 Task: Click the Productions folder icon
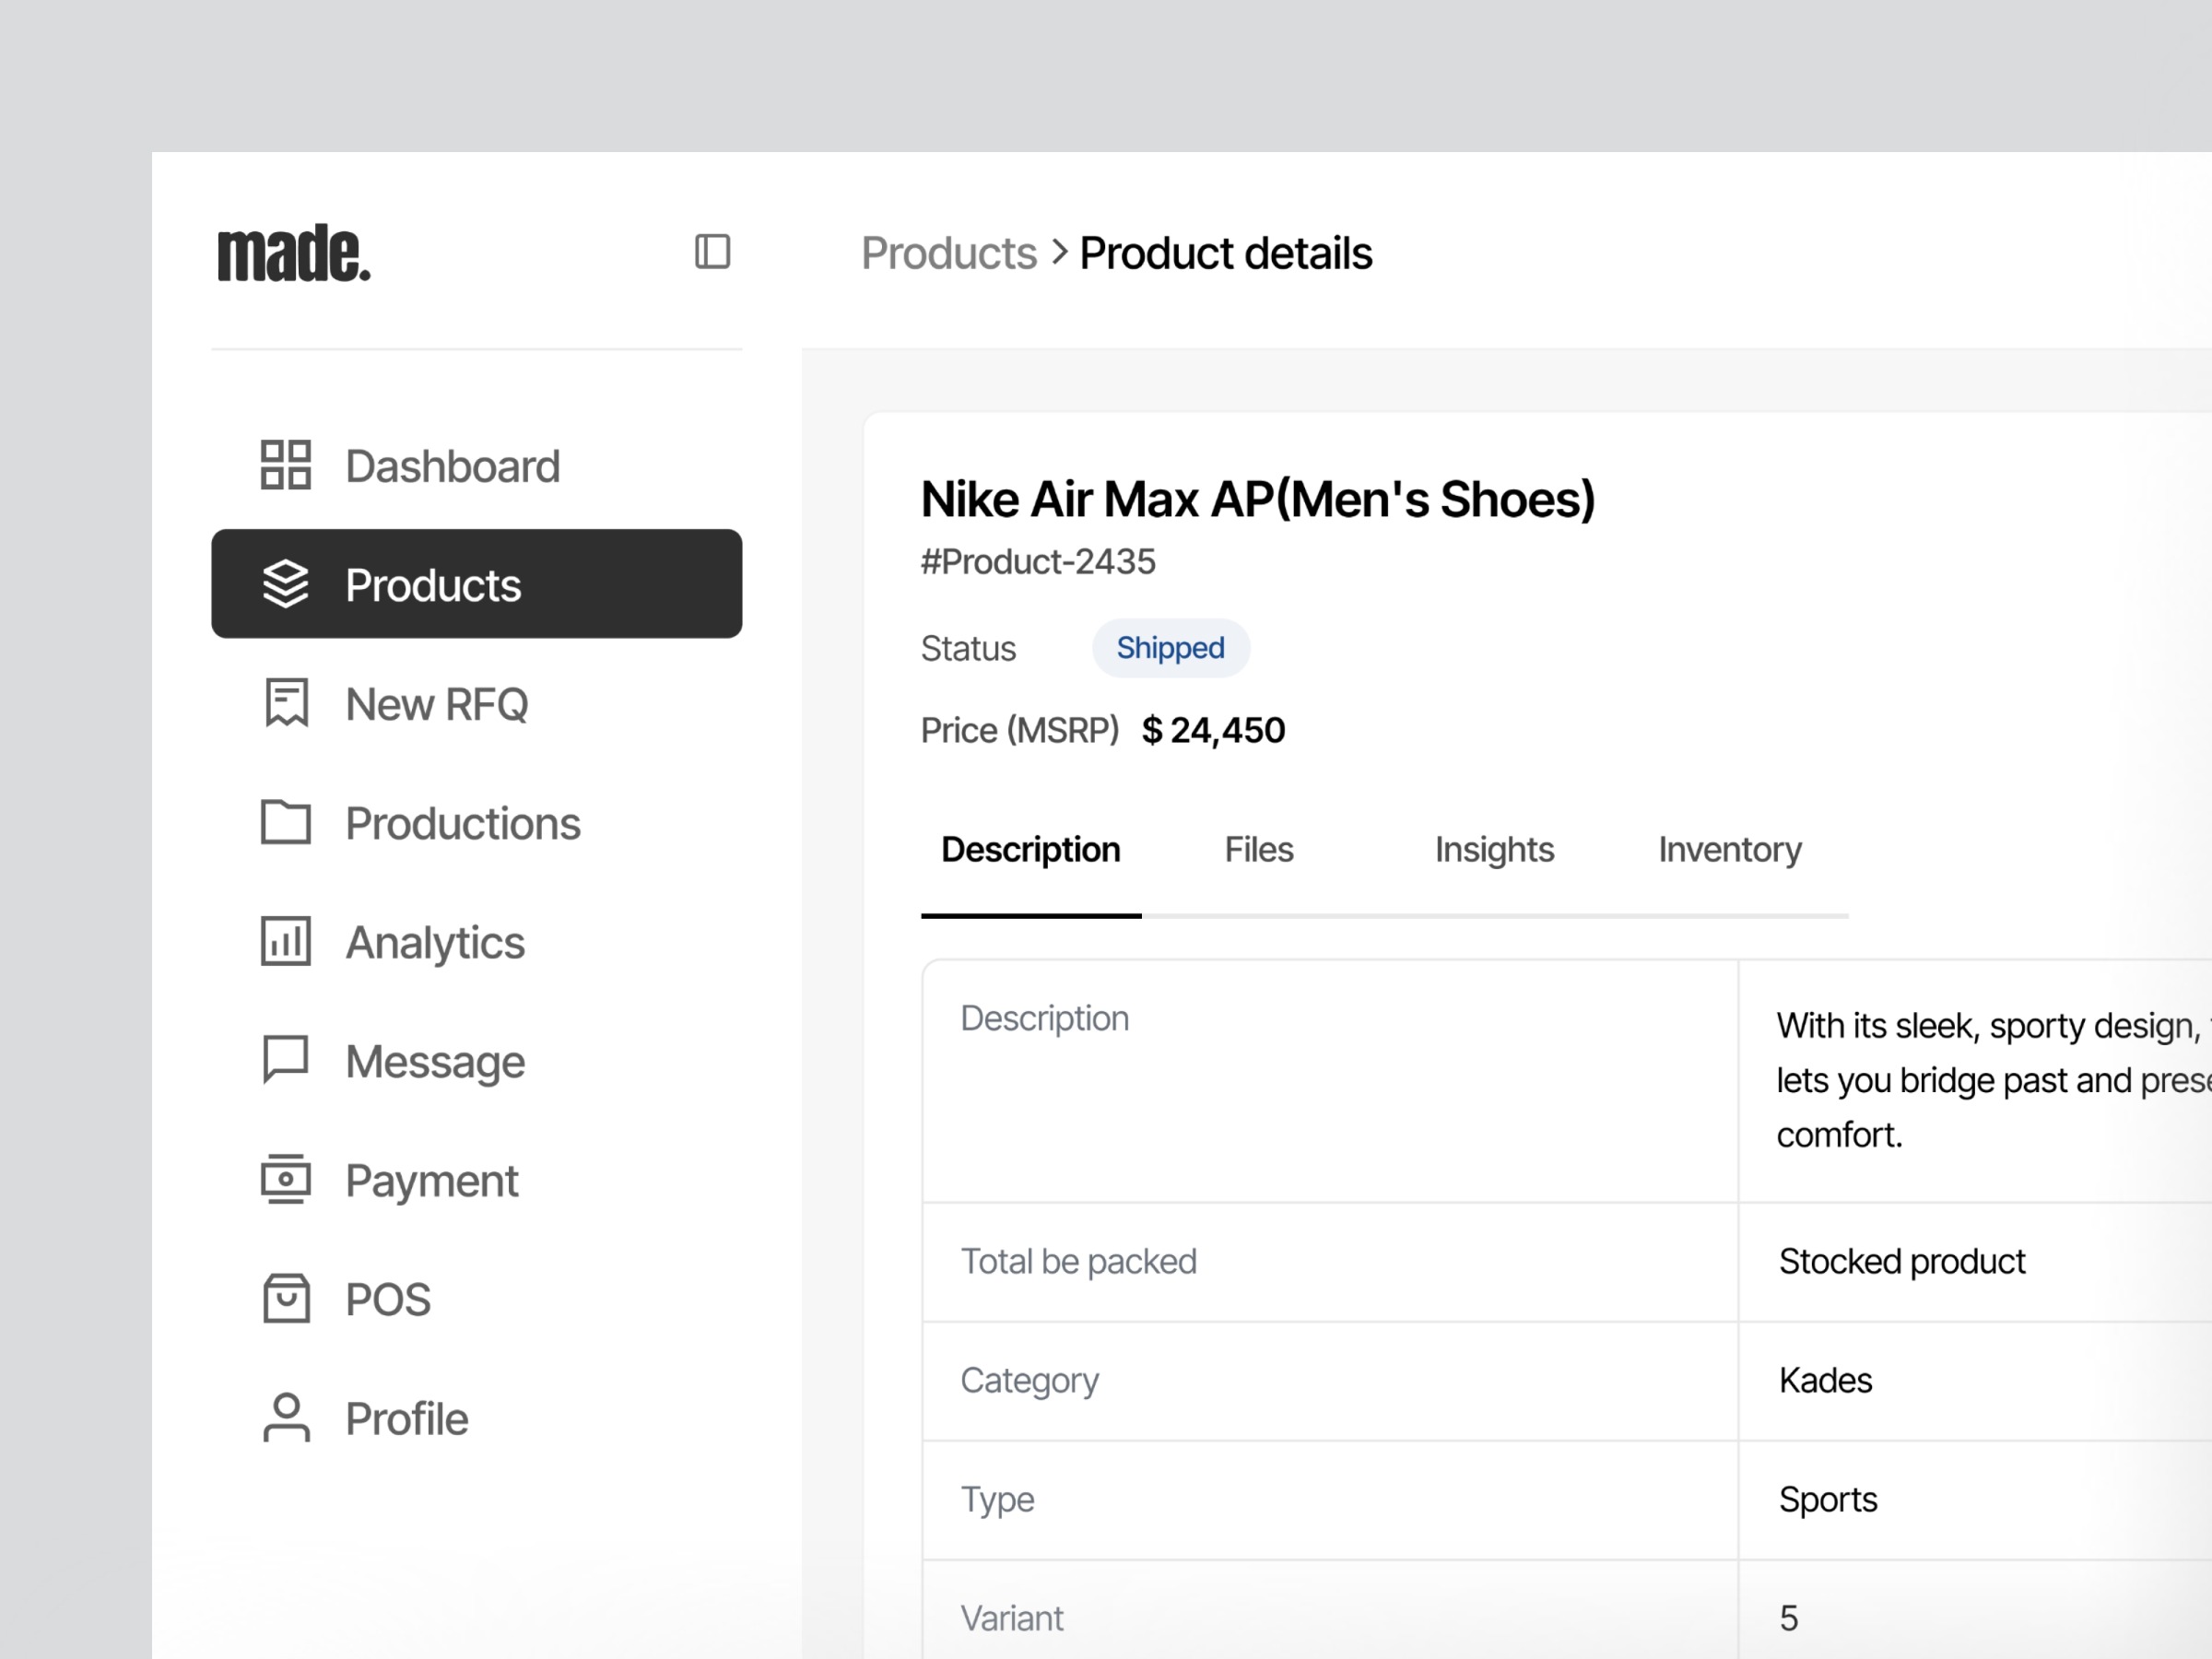tap(285, 822)
